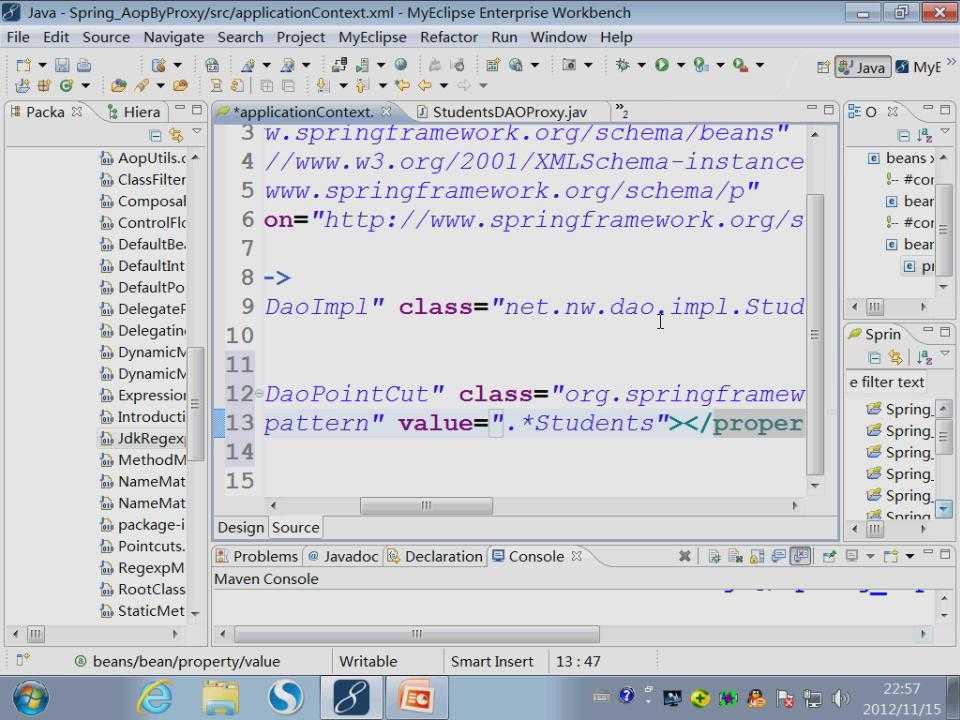
Task: Click the Windows Start orb
Action: [x=30, y=697]
